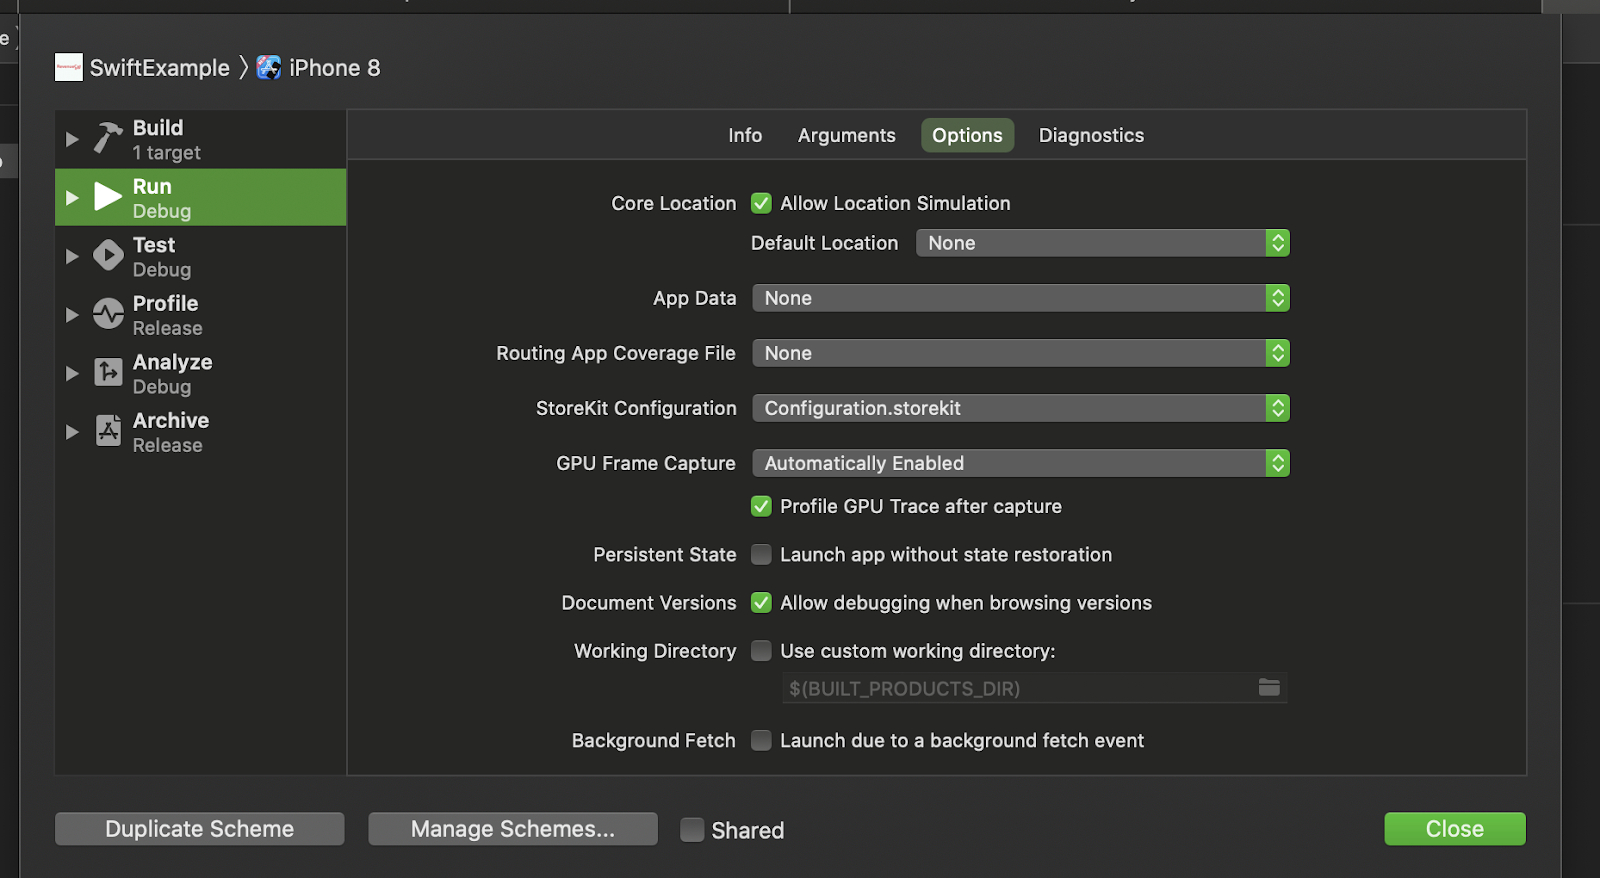The image size is (1600, 878).
Task: Toggle the Shared scheme checkbox
Action: point(692,829)
